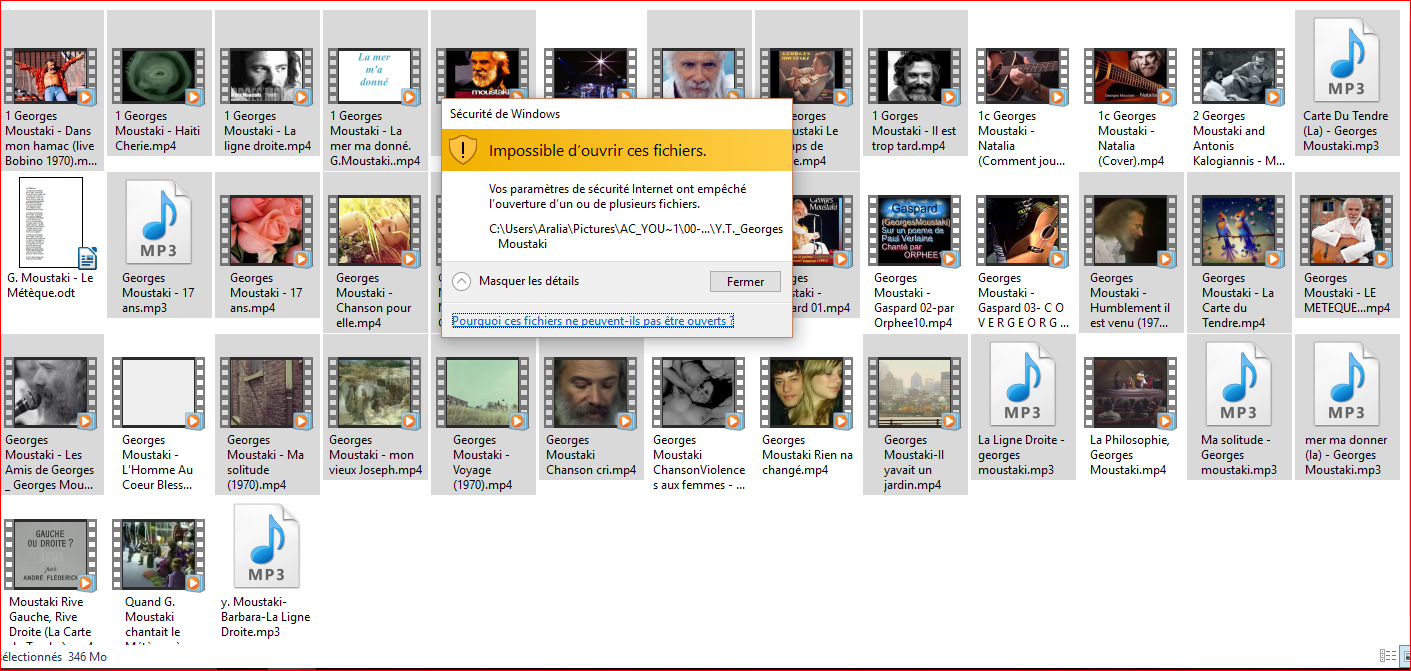Select Moustaki and Antonis Kalogiannis video
Image resolution: width=1411 pixels, height=671 pixels.
(1238, 77)
